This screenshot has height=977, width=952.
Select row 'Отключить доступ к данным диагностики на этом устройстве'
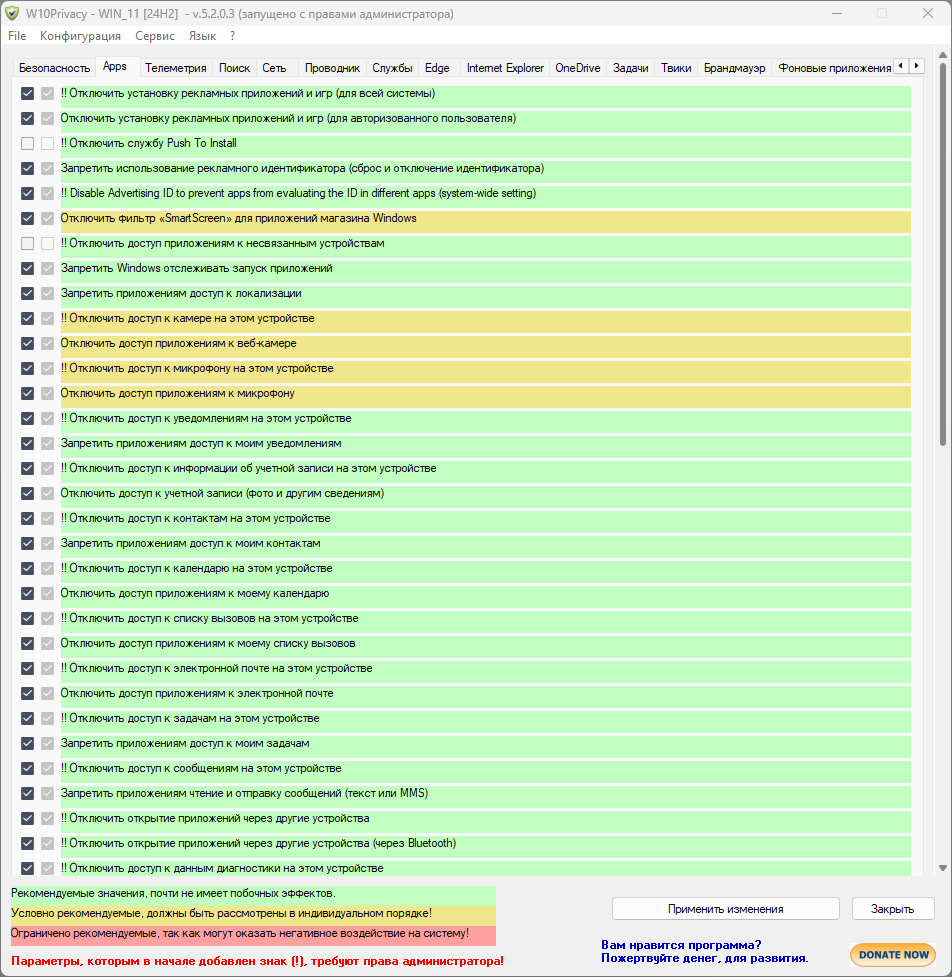click(485, 868)
